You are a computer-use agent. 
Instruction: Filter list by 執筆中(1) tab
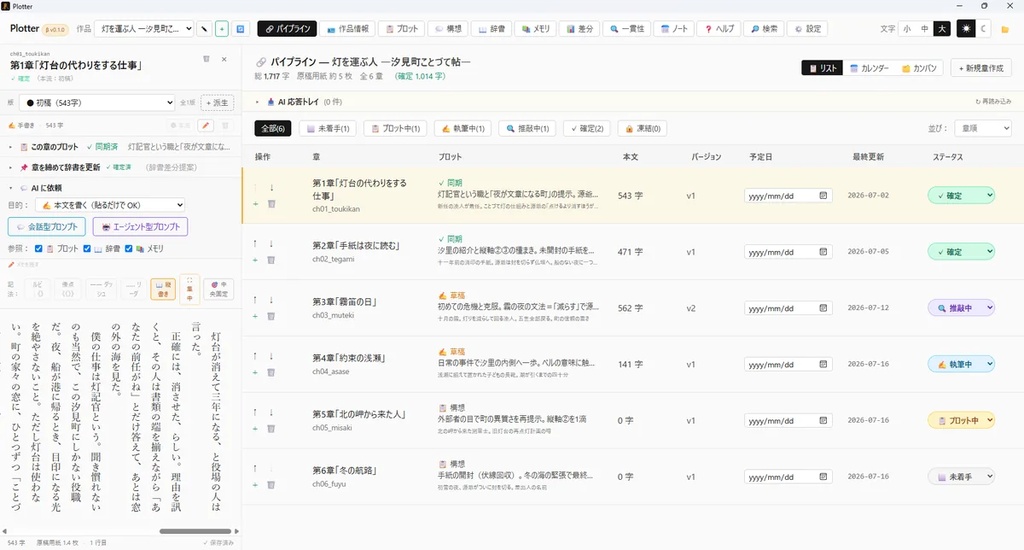coord(463,129)
